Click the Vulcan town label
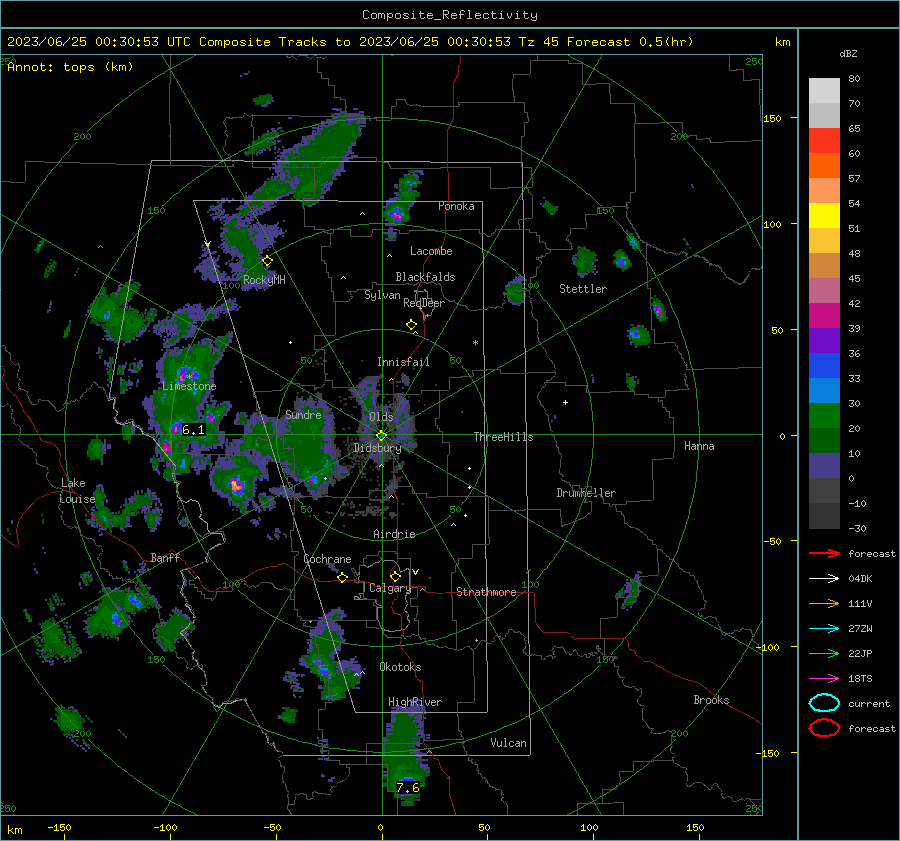The height and width of the screenshot is (841, 900). 508,743
